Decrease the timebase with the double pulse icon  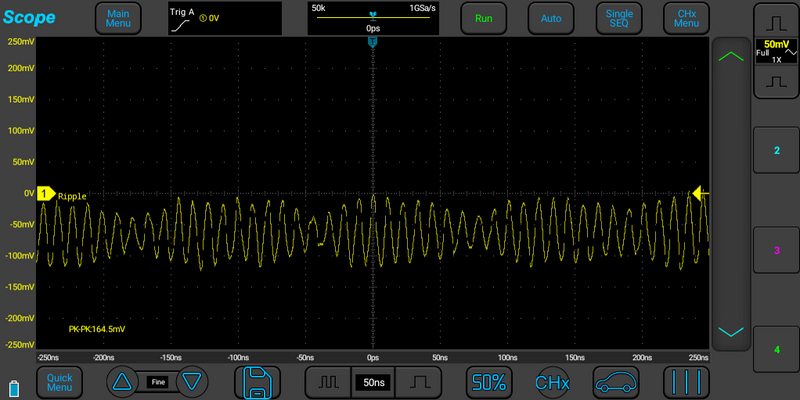point(328,382)
